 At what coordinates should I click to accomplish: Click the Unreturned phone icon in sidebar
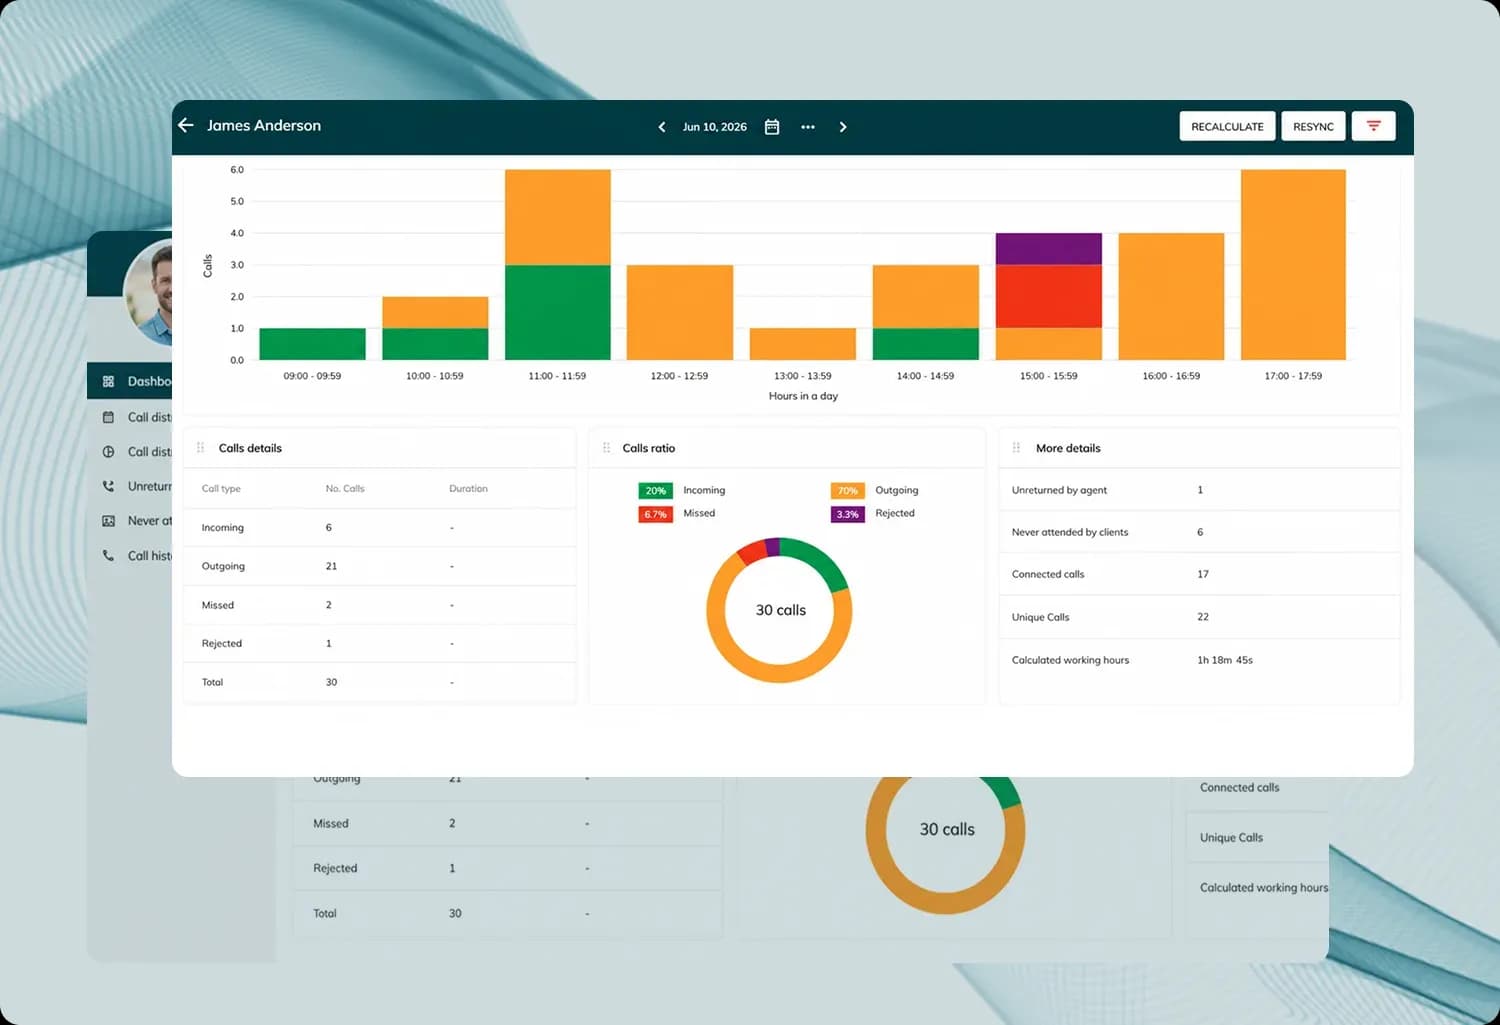click(108, 486)
